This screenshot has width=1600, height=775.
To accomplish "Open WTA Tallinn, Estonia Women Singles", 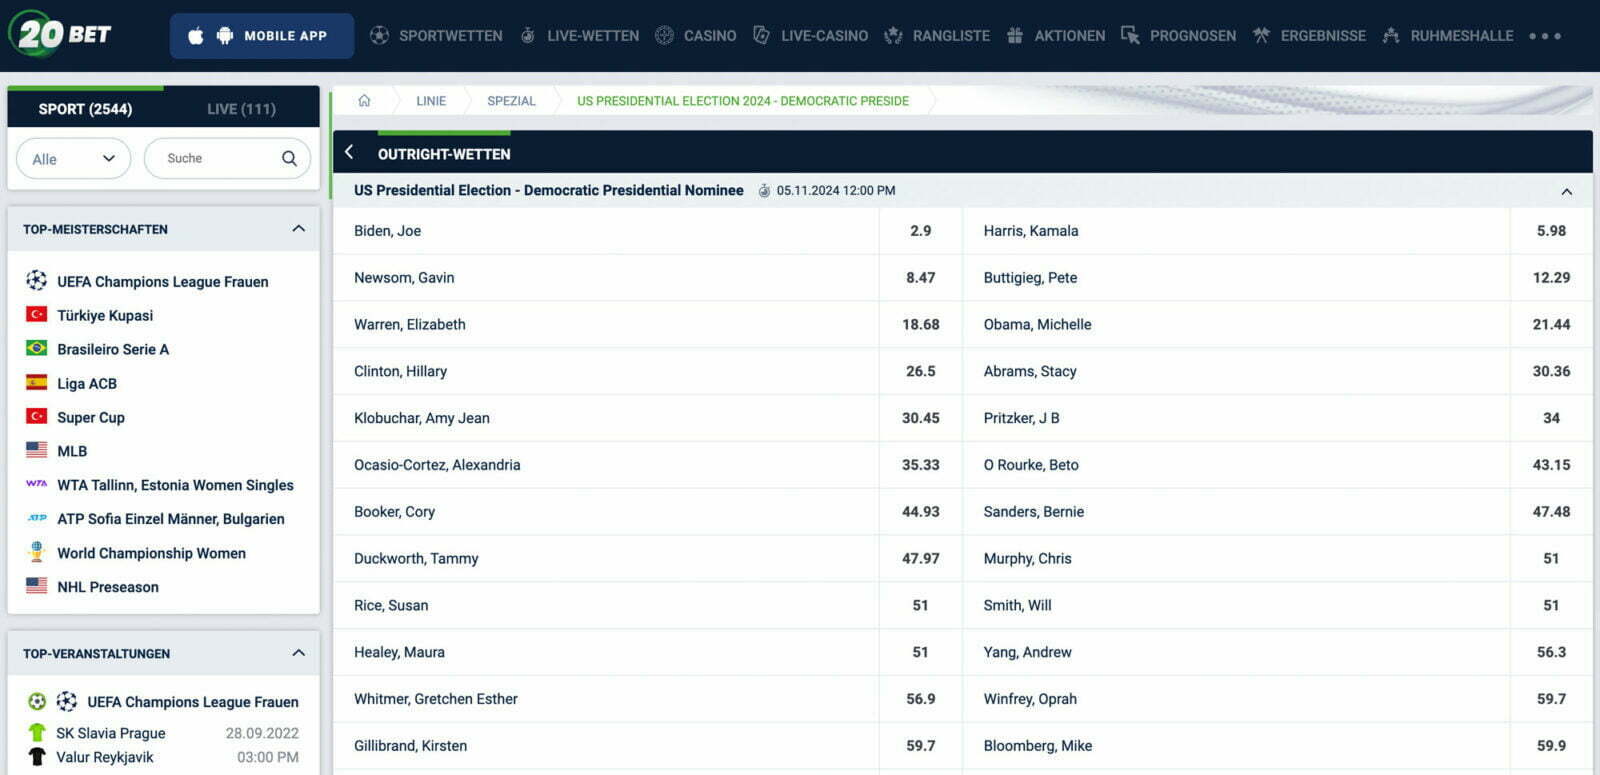I will point(175,485).
